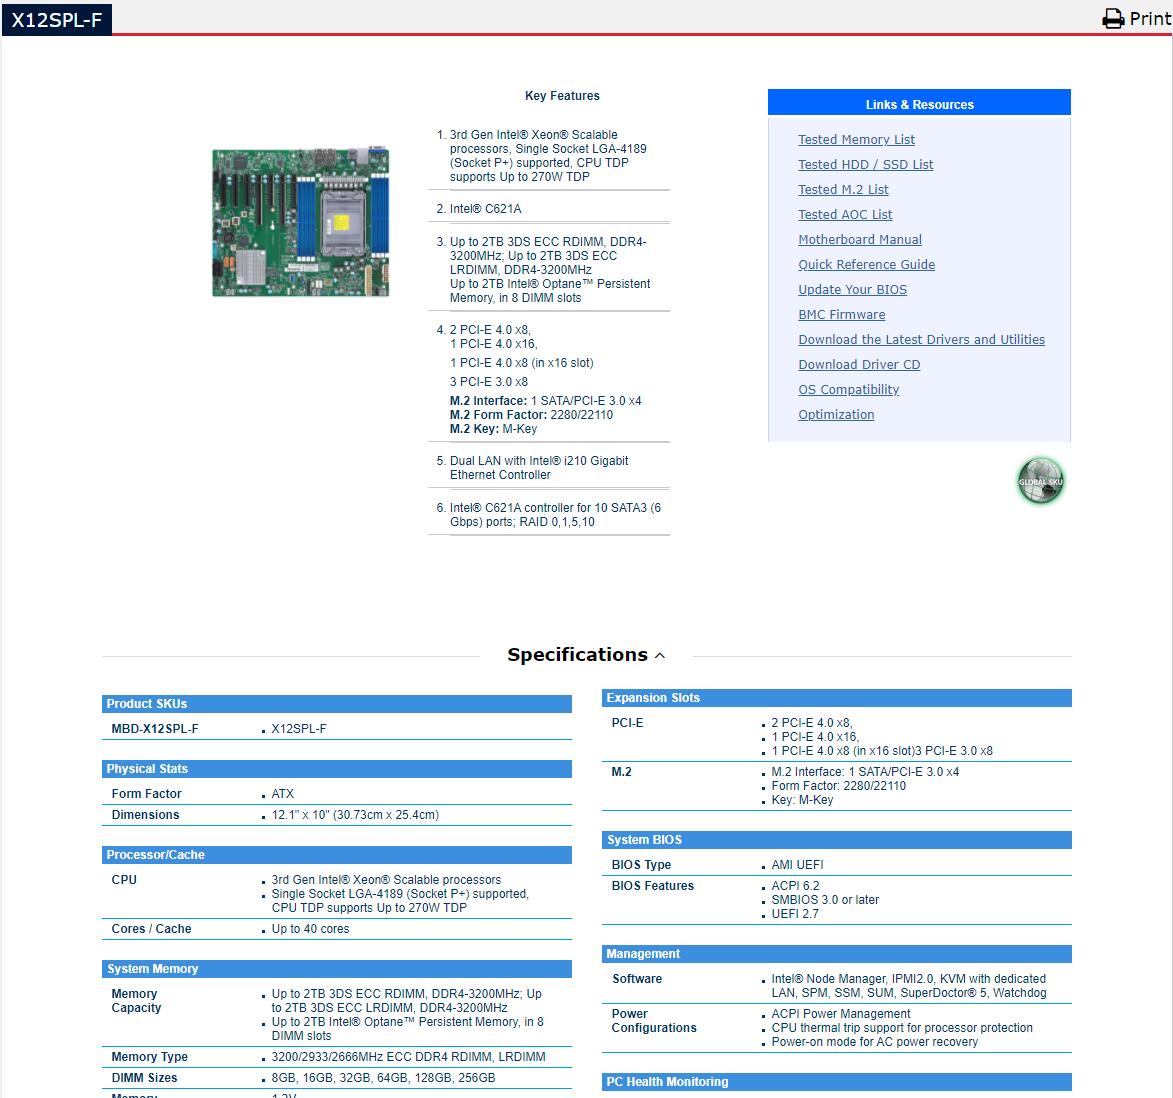
Task: Open the Optimization link
Action: [x=836, y=415]
